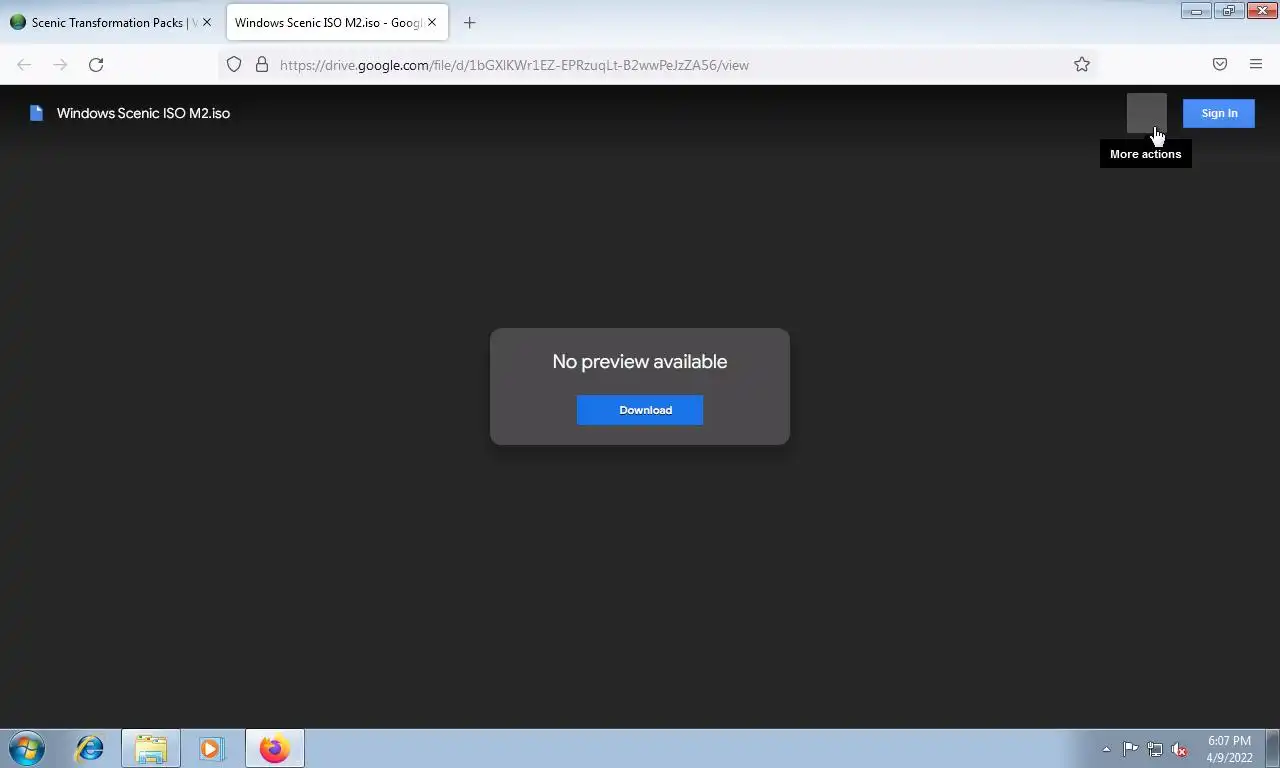Focus the drive.google.com address bar
The height and width of the screenshot is (768, 1280).
point(660,65)
